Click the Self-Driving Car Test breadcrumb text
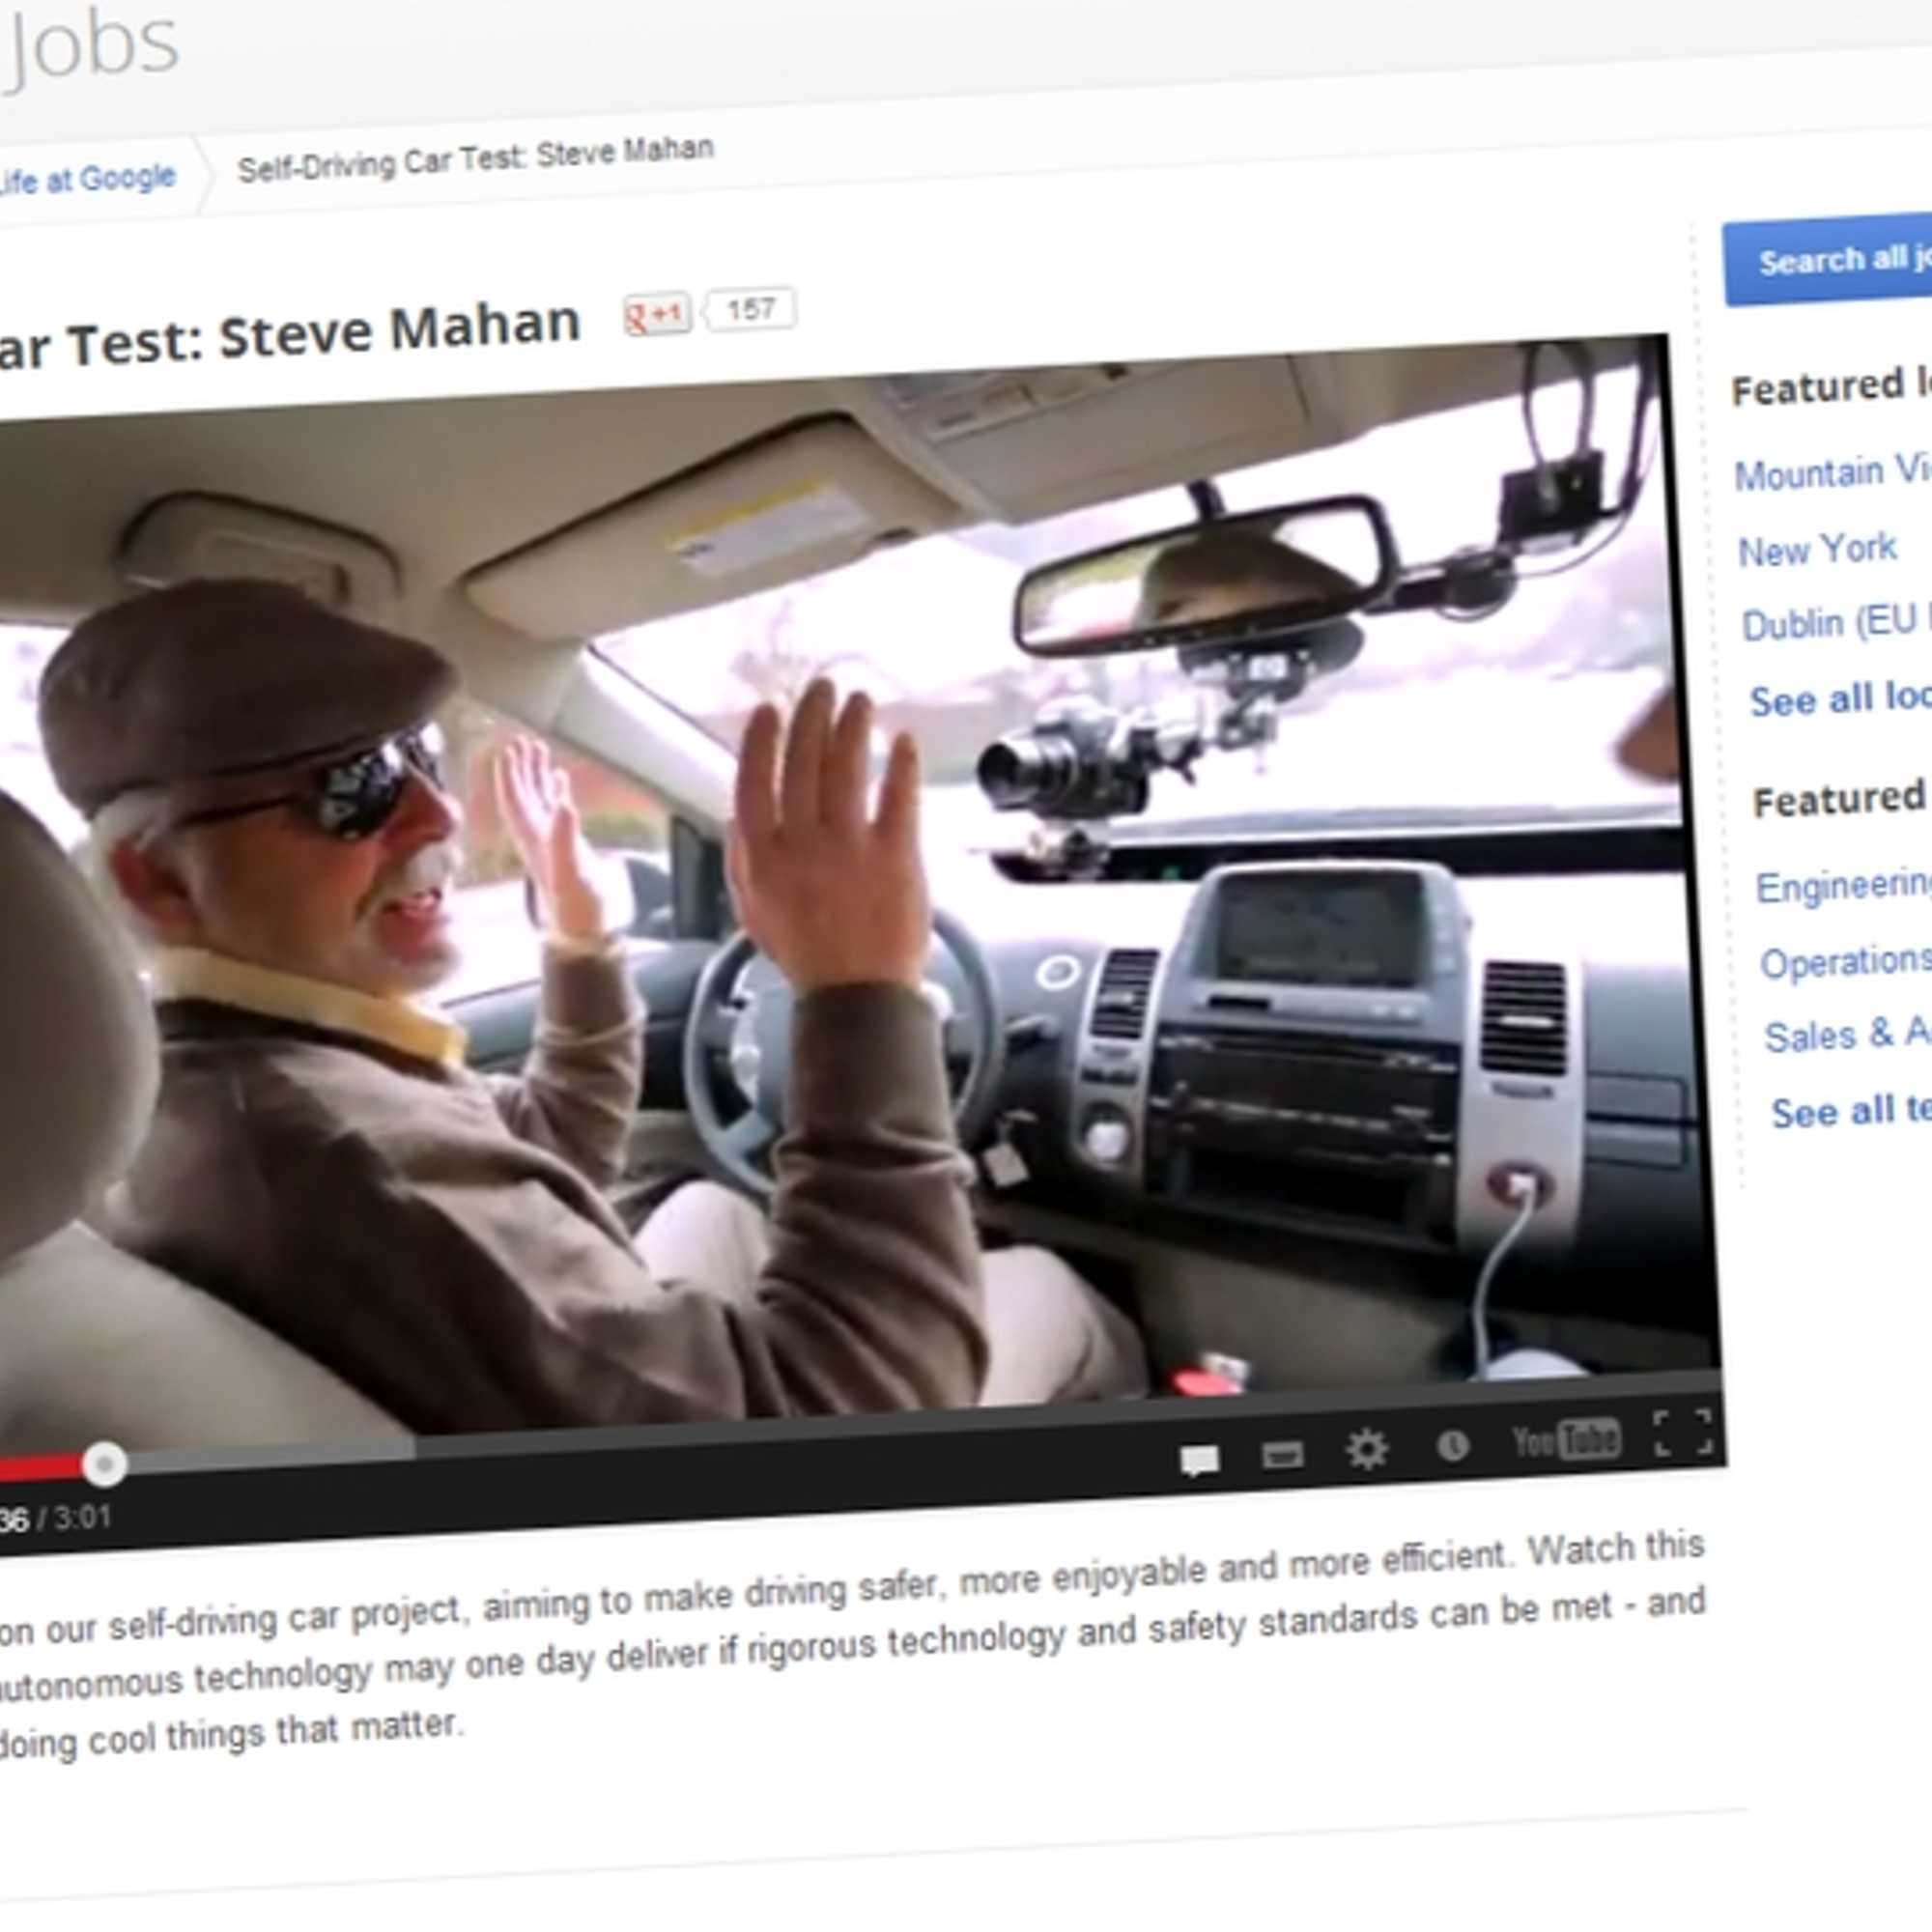This screenshot has width=1932, height=1932. point(475,160)
